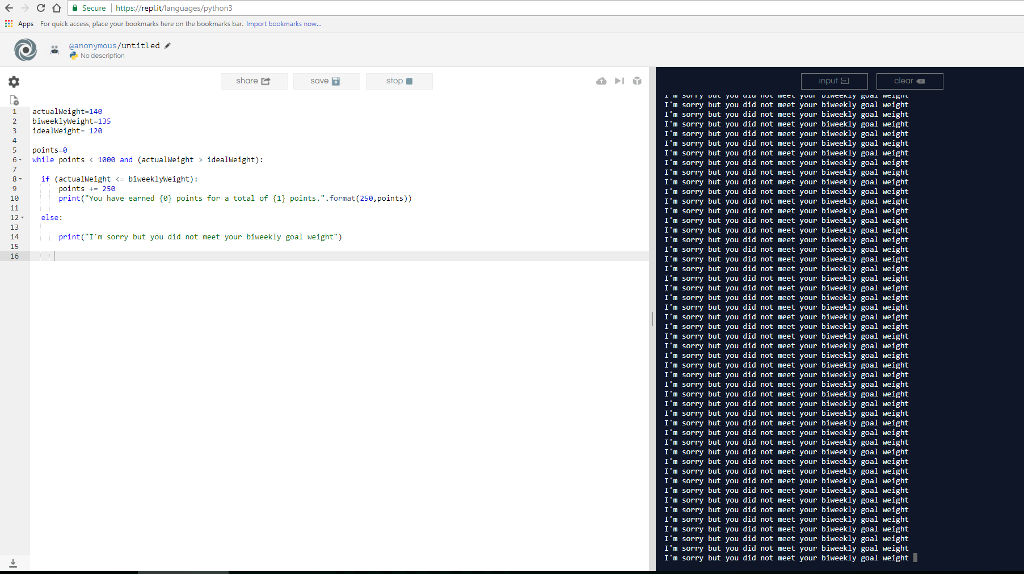Click the save button
1024x574 pixels.
point(326,81)
